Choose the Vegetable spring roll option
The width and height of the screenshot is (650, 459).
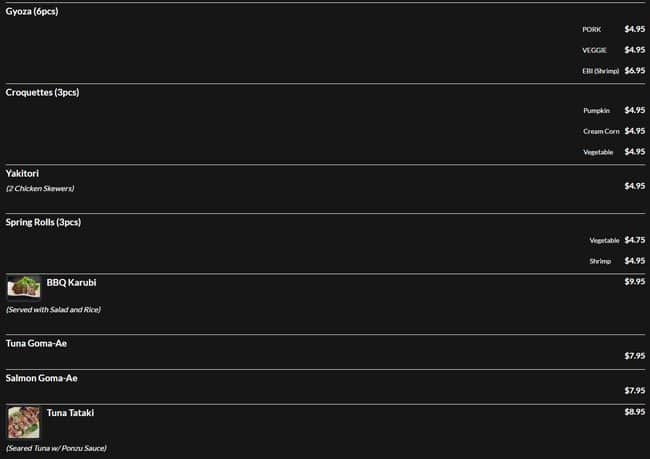pyautogui.click(x=604, y=240)
